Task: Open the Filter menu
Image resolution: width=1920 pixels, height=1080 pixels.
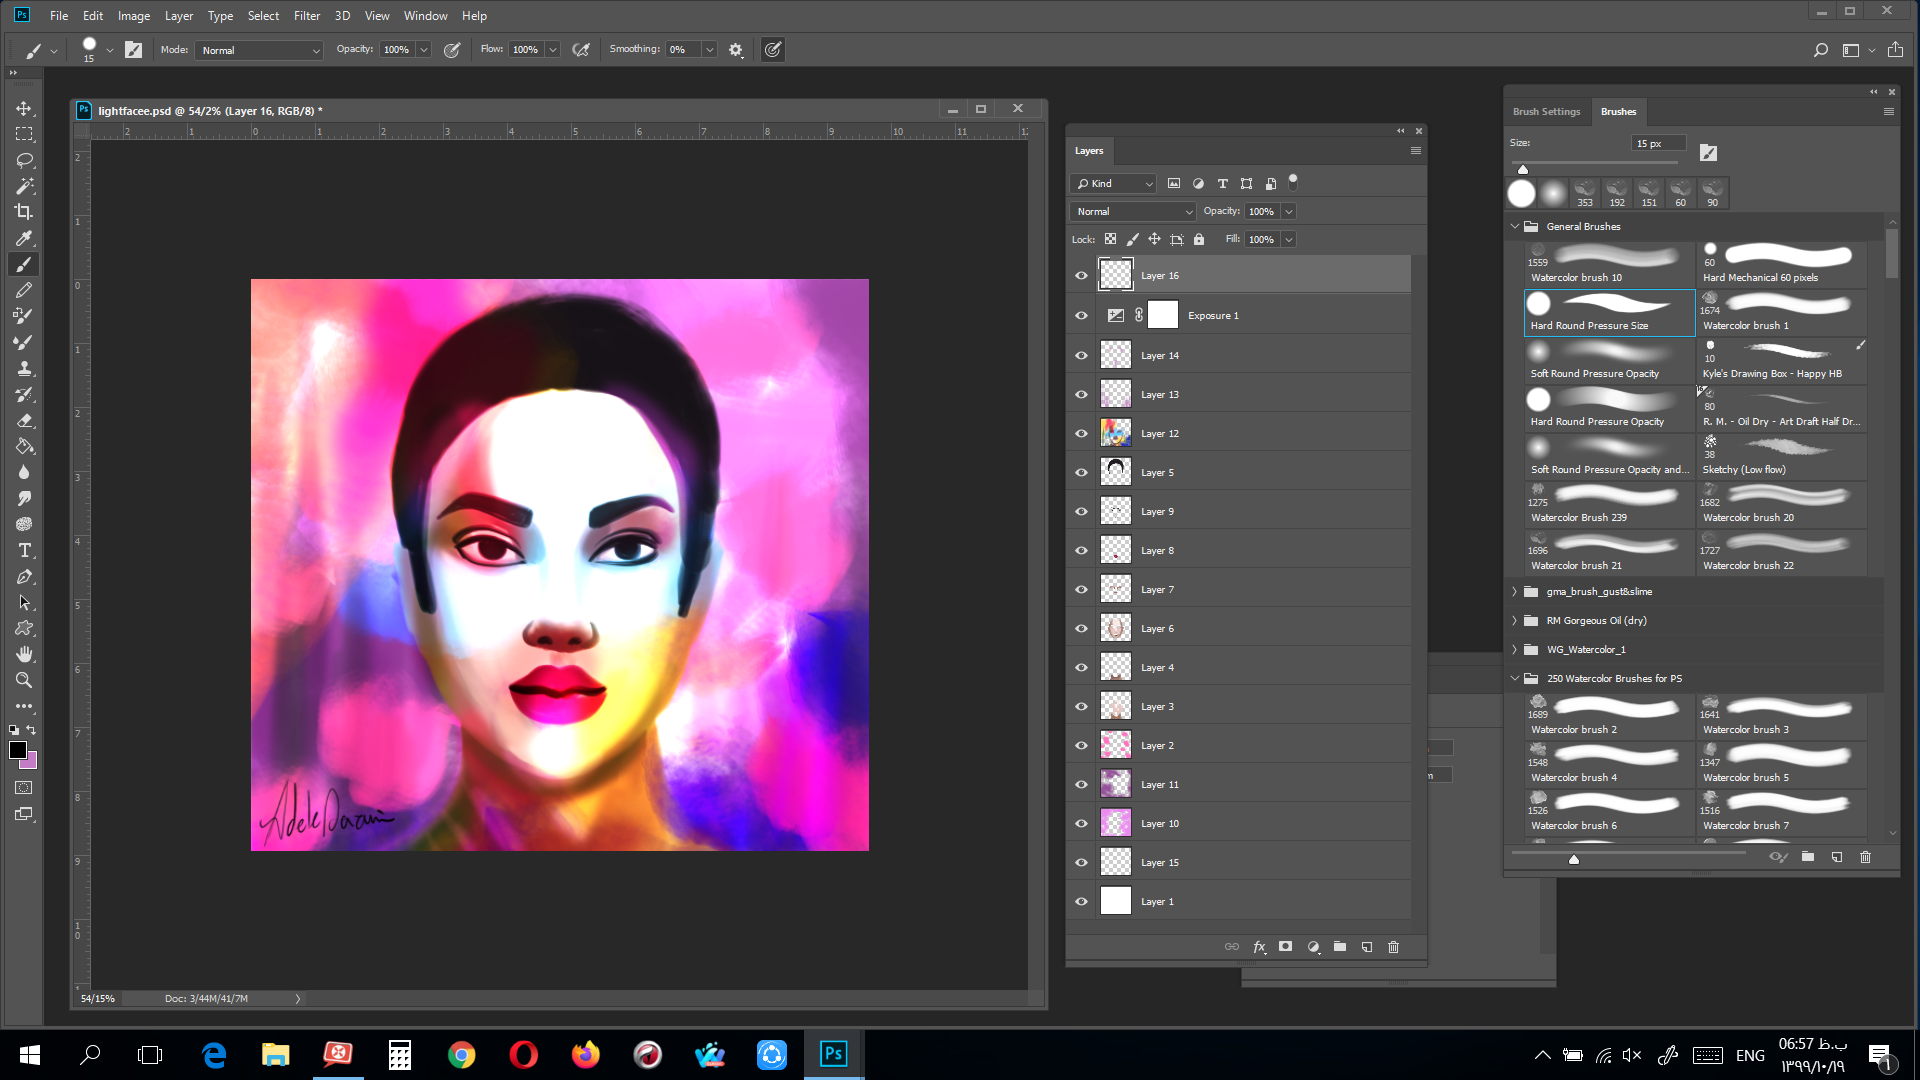Action: click(x=307, y=16)
